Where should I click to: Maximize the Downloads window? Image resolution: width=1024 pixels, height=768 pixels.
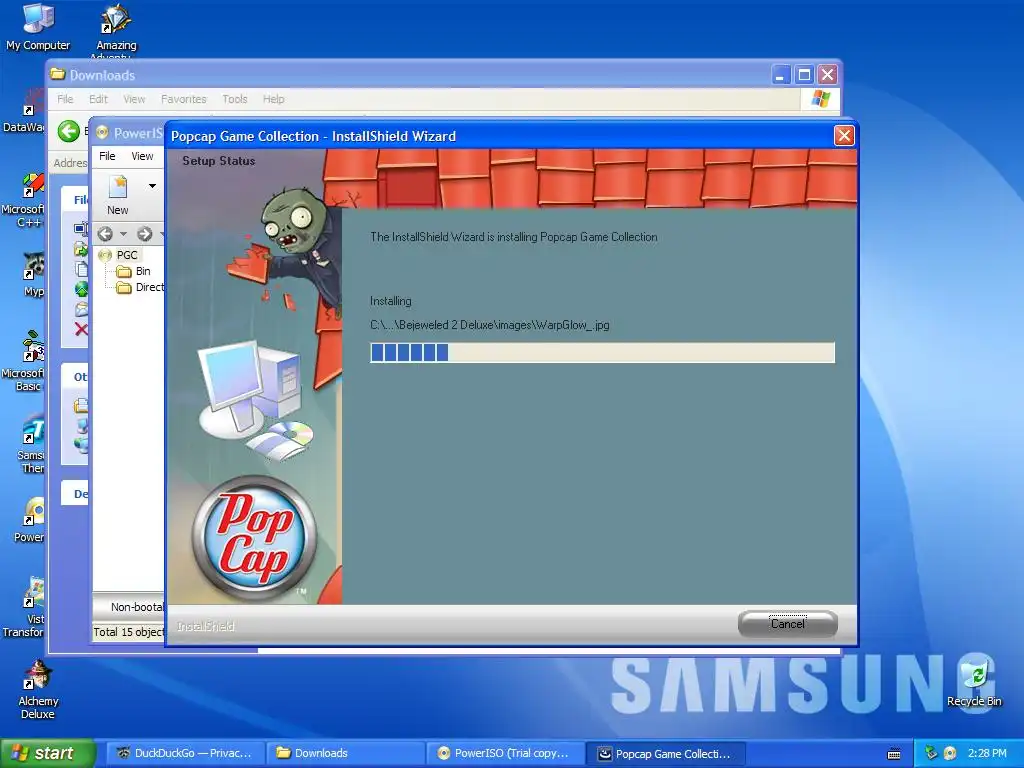(804, 74)
